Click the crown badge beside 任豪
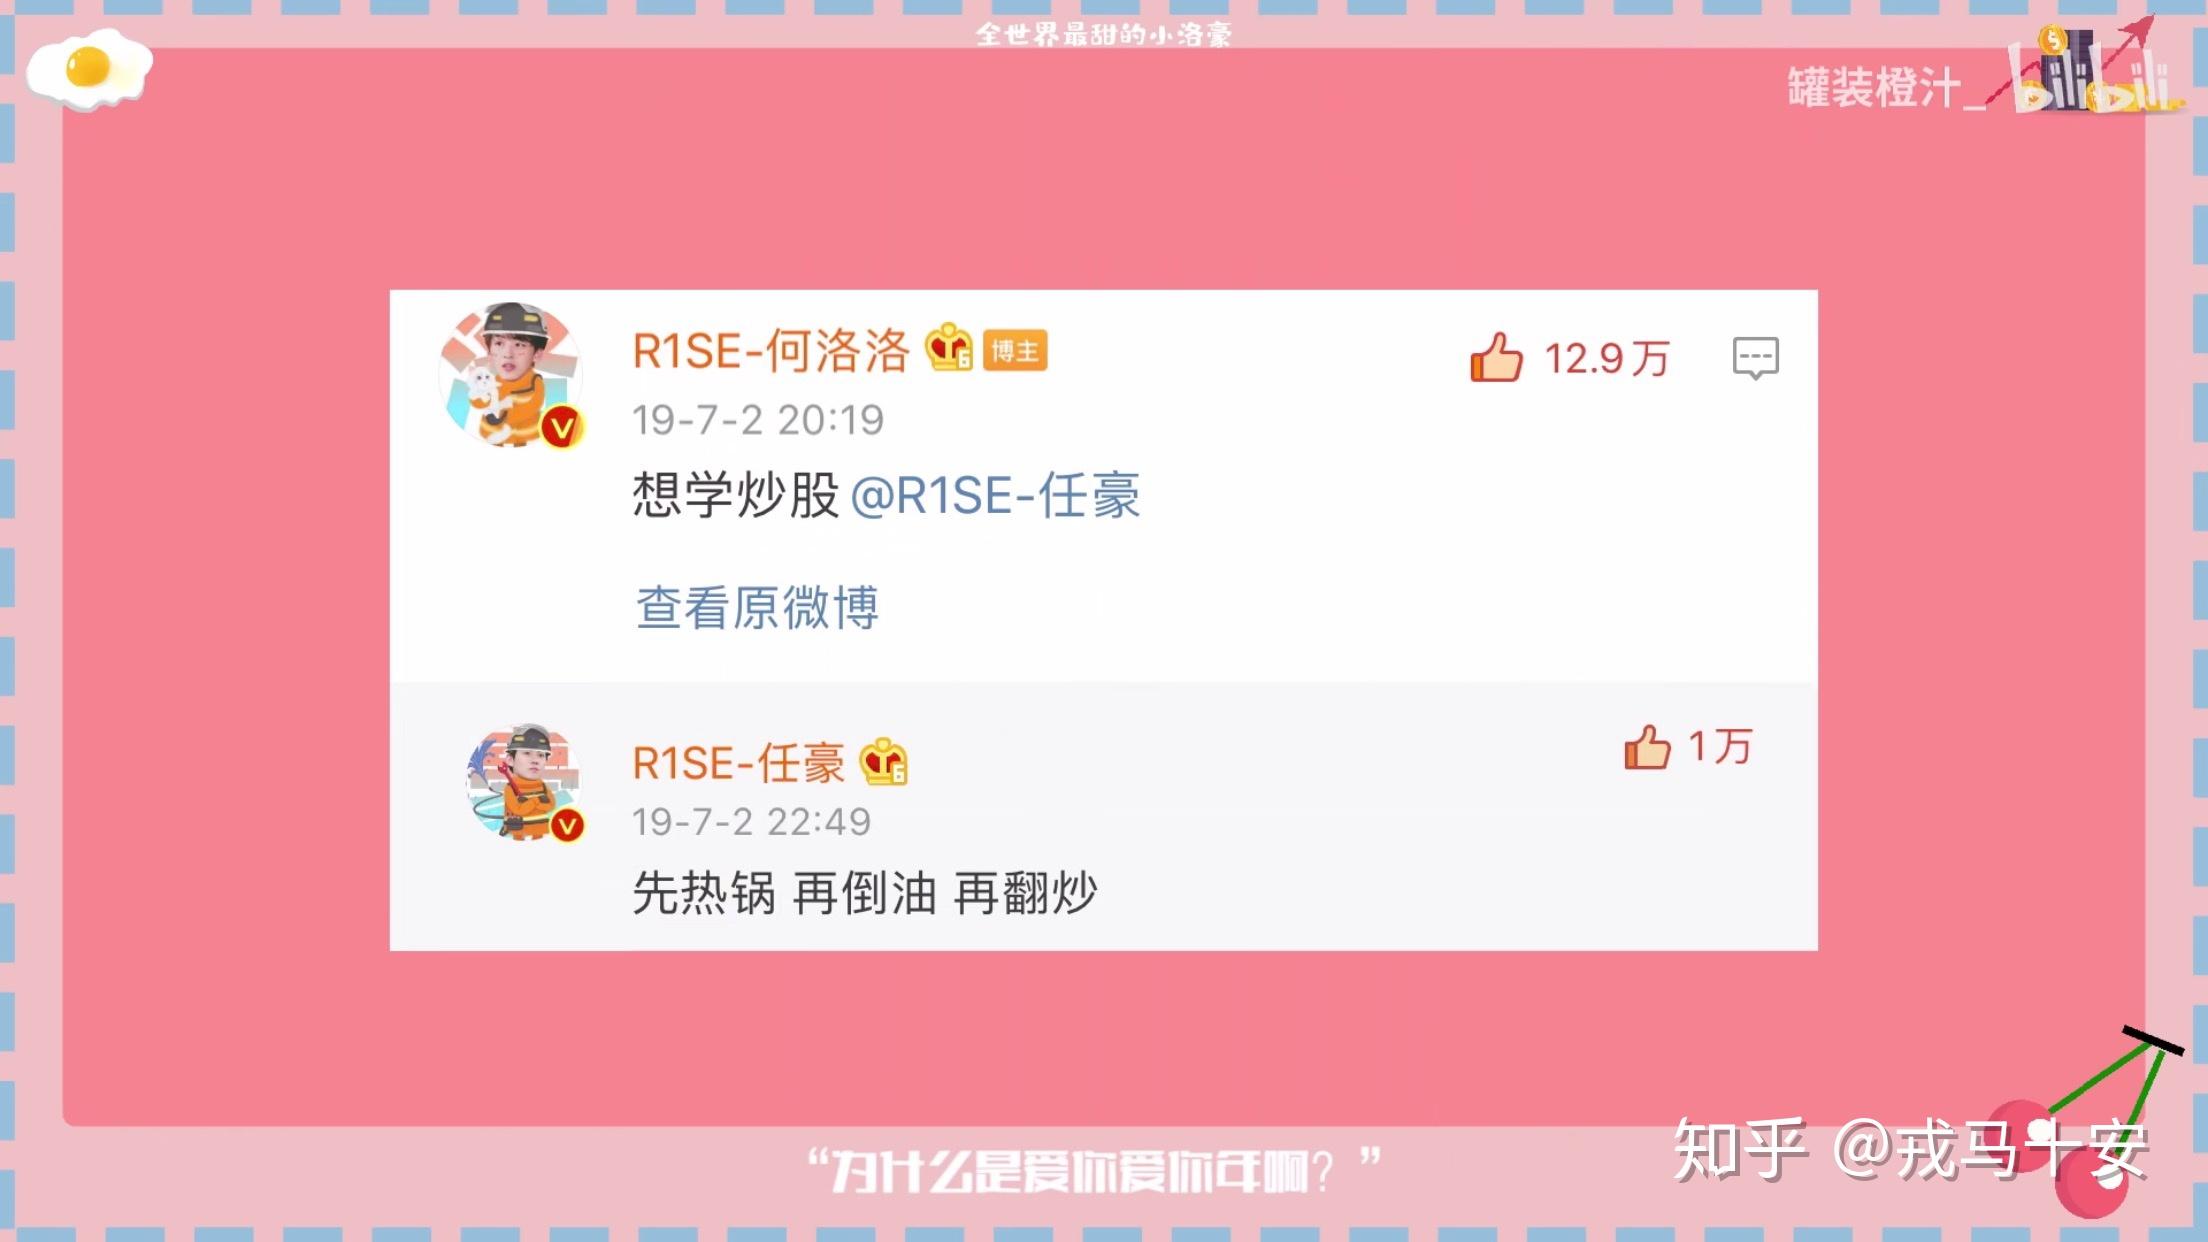The width and height of the screenshot is (2208, 1242). pos(883,762)
